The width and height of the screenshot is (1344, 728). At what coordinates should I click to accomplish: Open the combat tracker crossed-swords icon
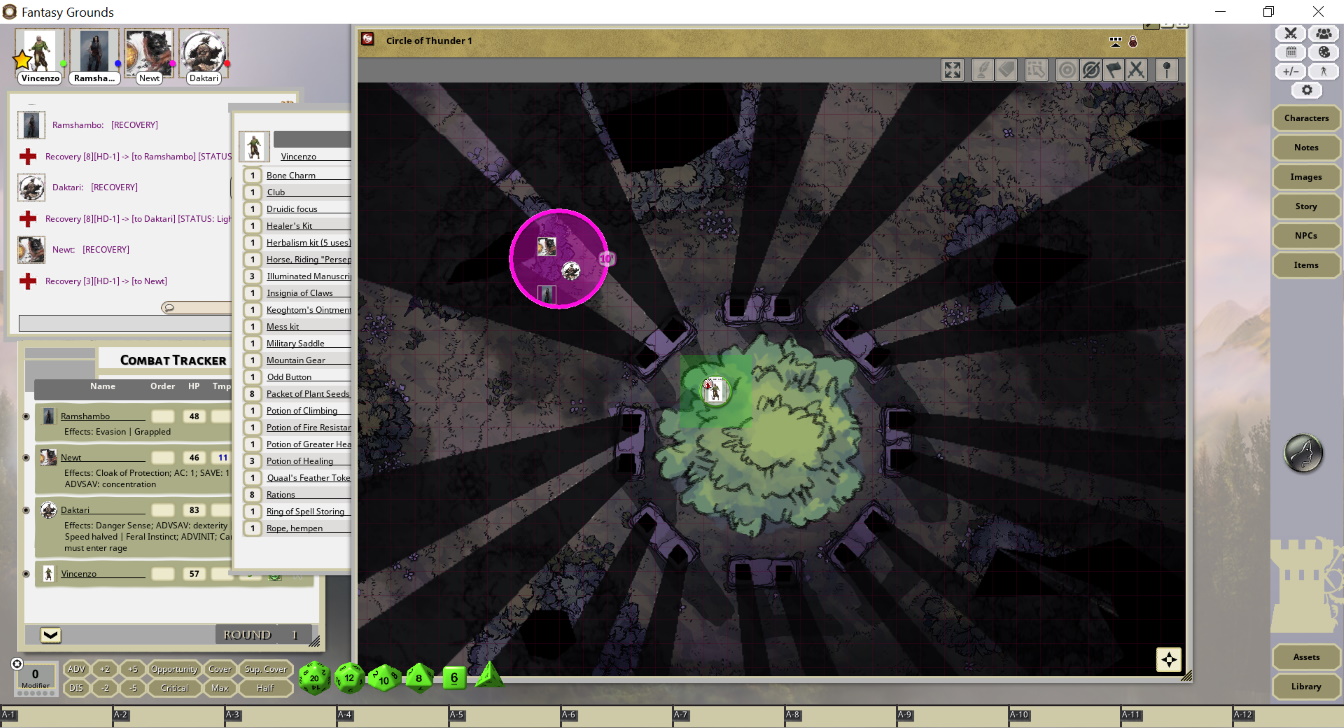(x=1291, y=34)
